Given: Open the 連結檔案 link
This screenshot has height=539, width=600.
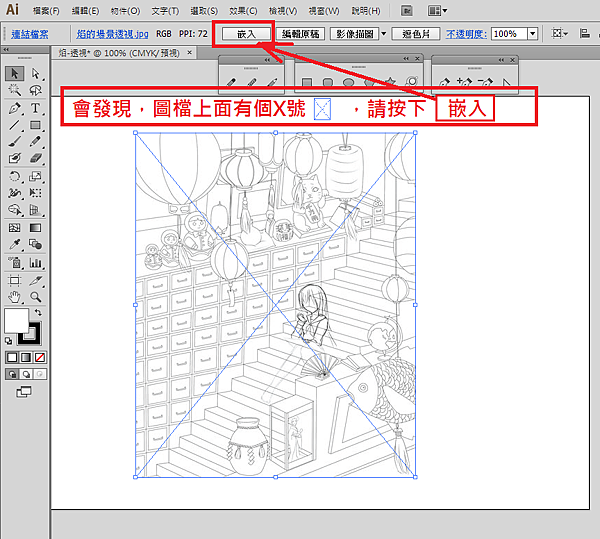Looking at the screenshot, I should 30,34.
